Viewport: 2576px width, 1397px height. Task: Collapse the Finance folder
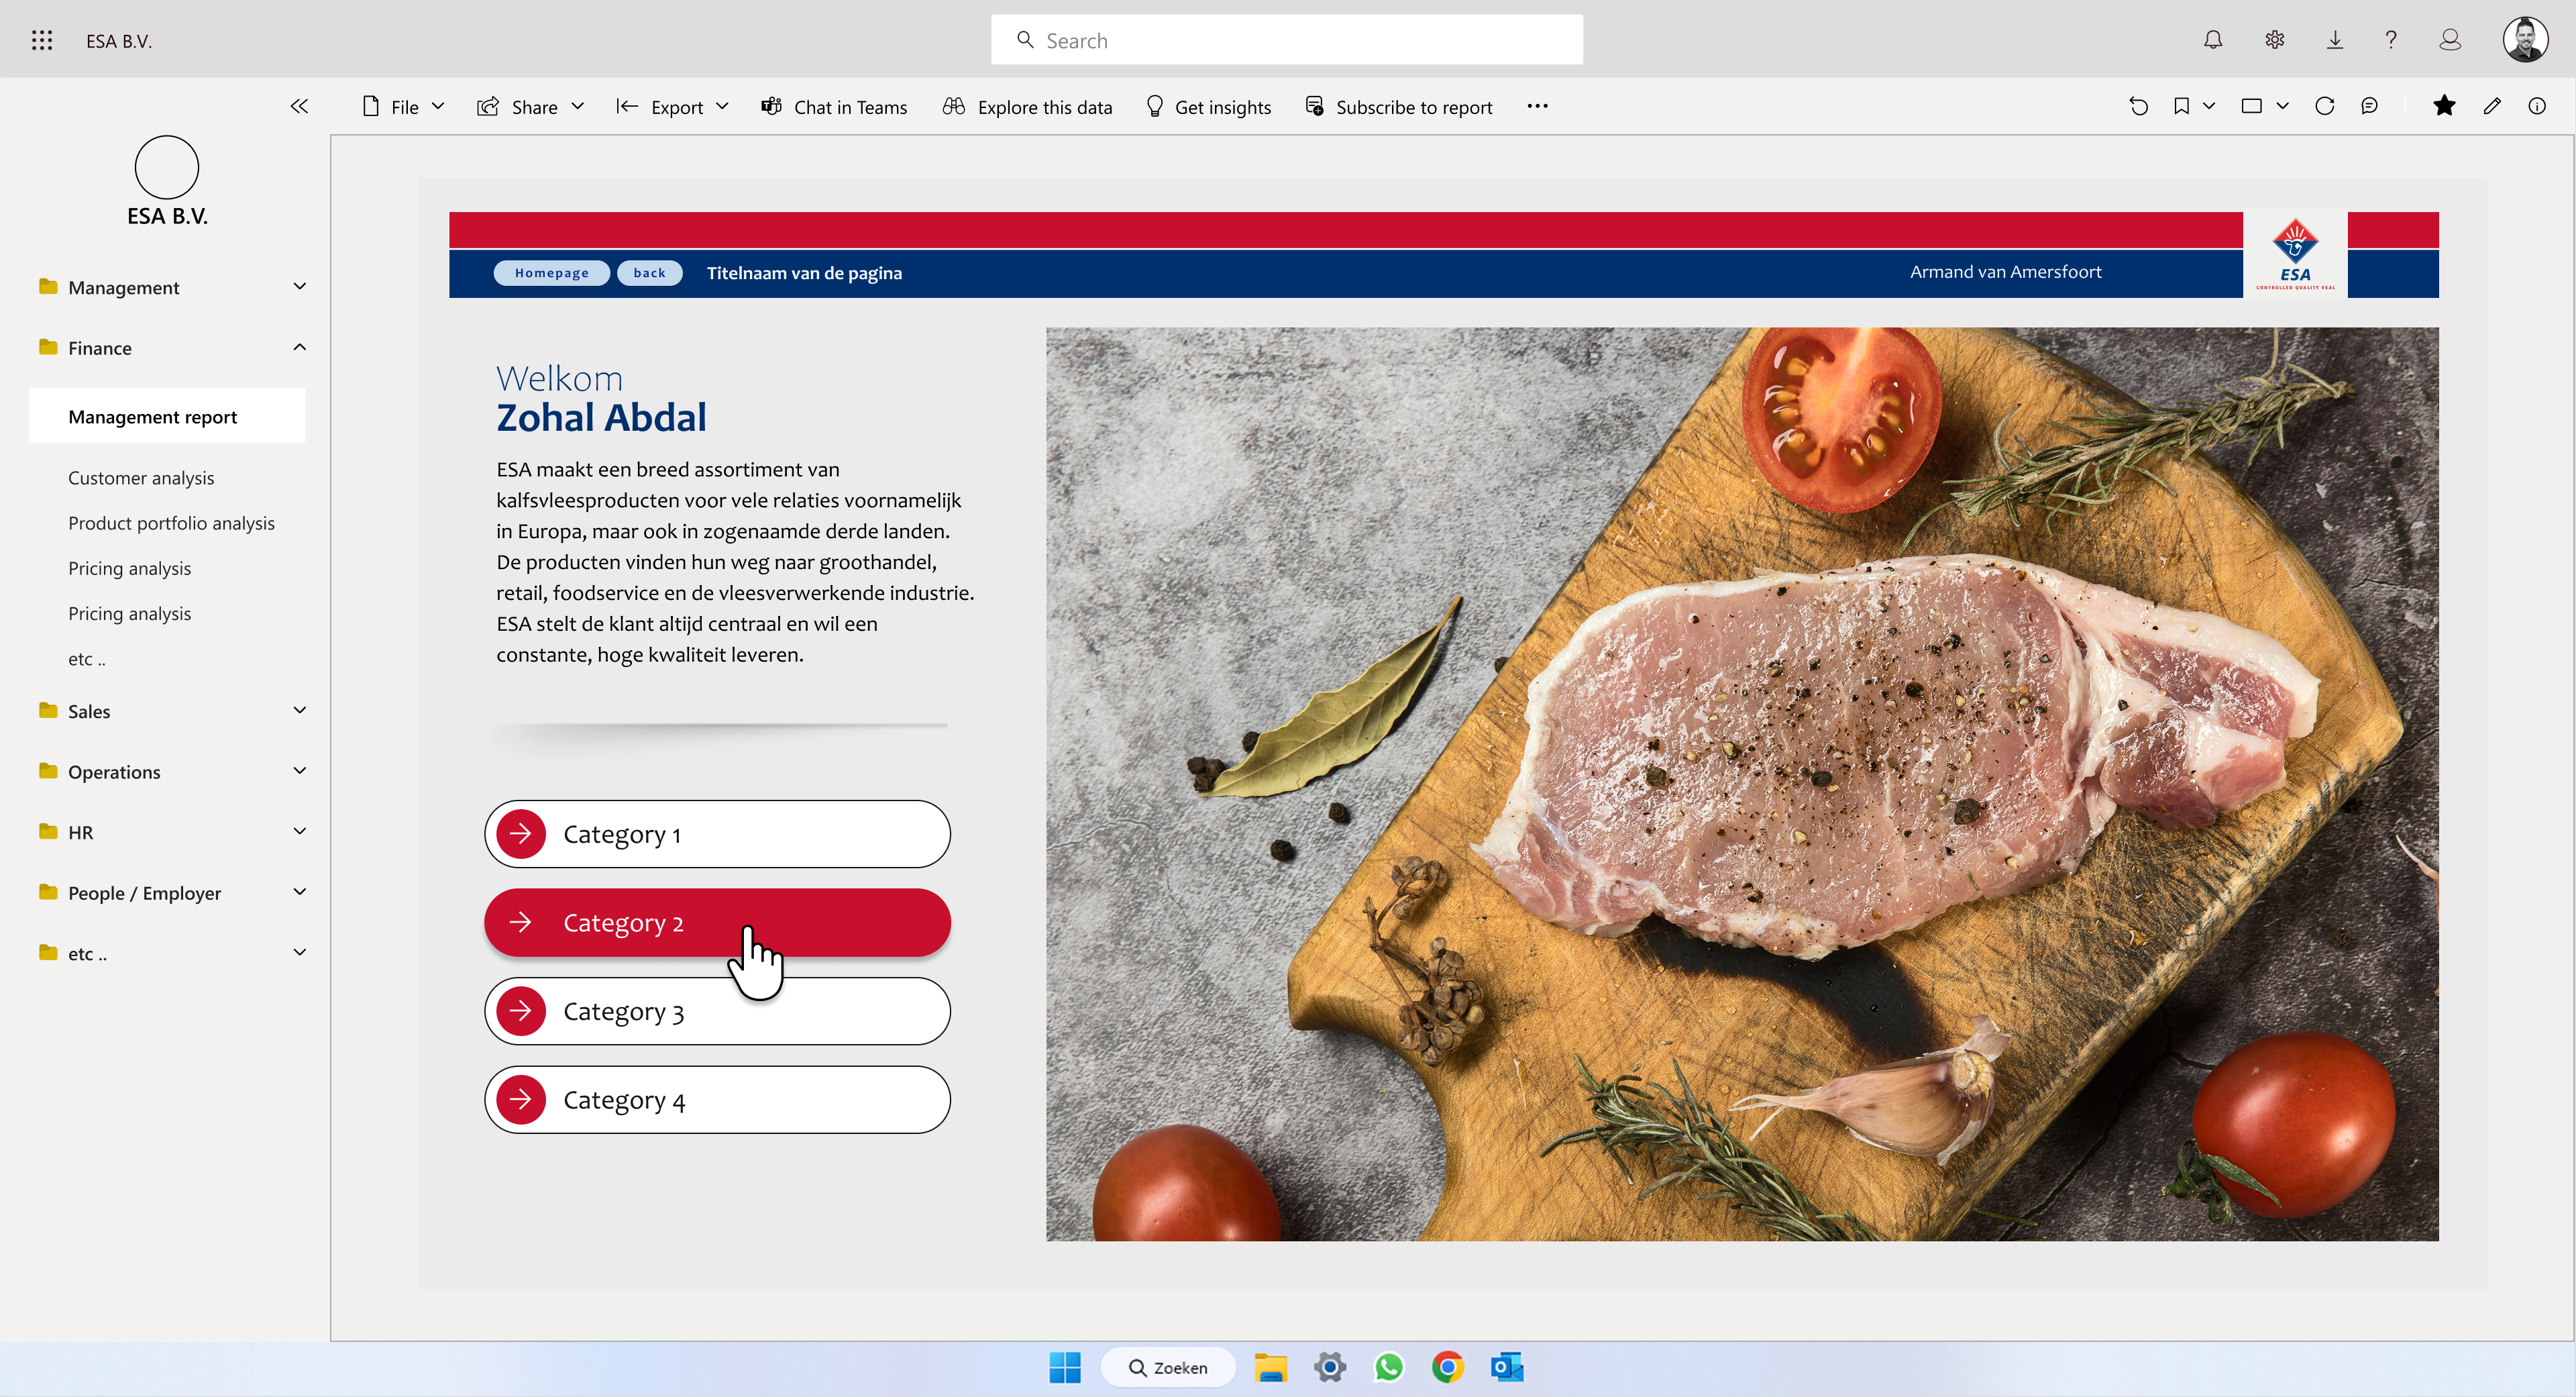coord(172,348)
